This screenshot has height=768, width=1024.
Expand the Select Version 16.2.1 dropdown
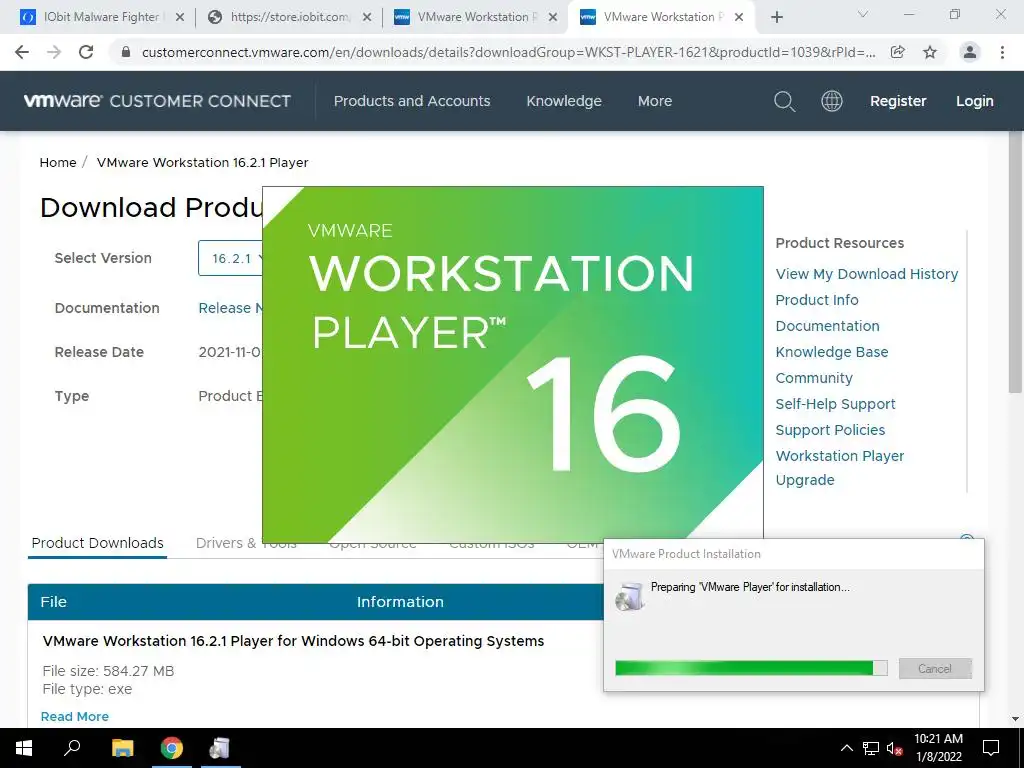(231, 258)
